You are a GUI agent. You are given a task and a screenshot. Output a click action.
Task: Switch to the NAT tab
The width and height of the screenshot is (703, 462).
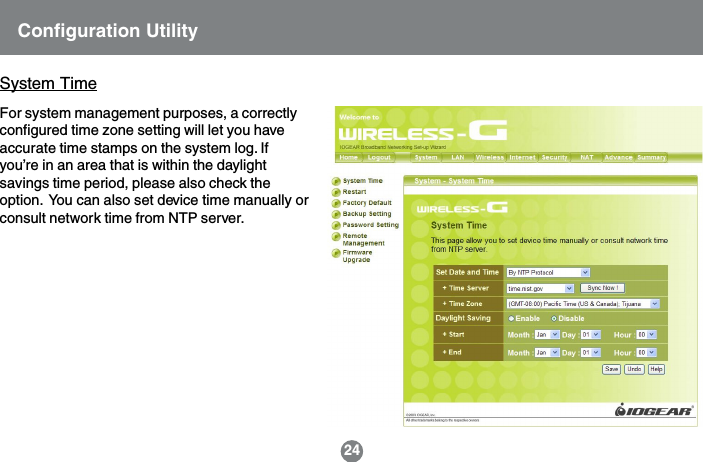[587, 157]
